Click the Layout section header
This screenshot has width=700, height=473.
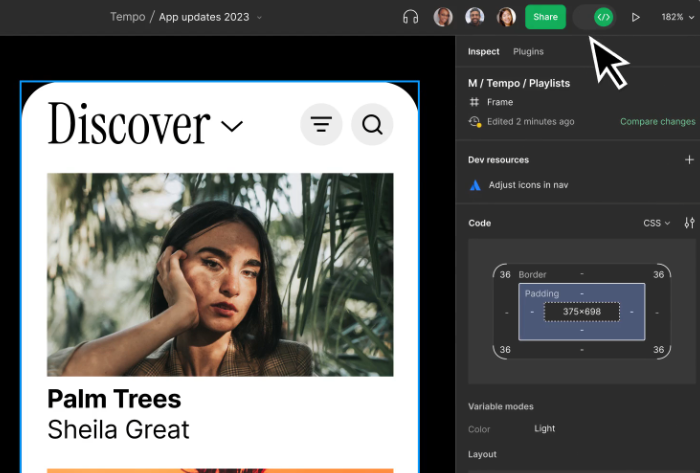click(482, 454)
